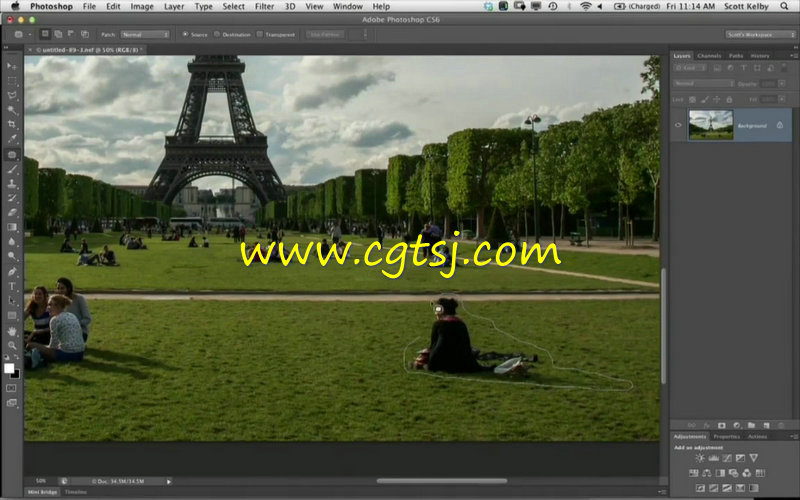Add a Vibrance adjustment
The width and height of the screenshot is (800, 500).
pos(754,458)
